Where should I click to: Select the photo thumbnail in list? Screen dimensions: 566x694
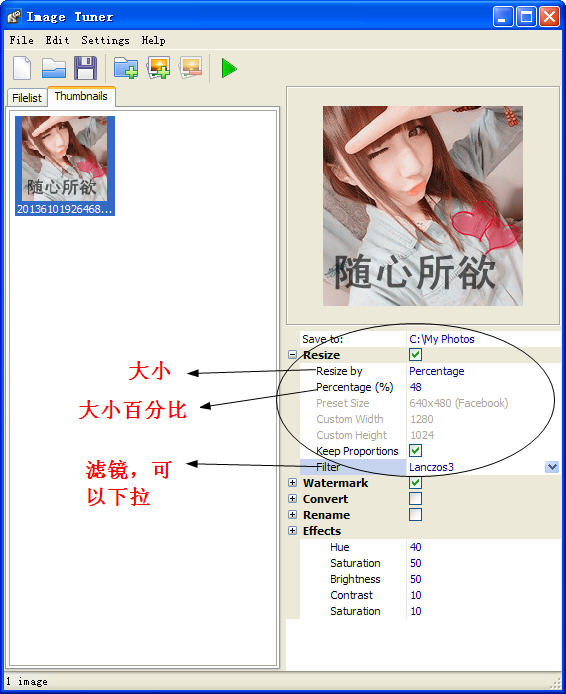tap(65, 166)
